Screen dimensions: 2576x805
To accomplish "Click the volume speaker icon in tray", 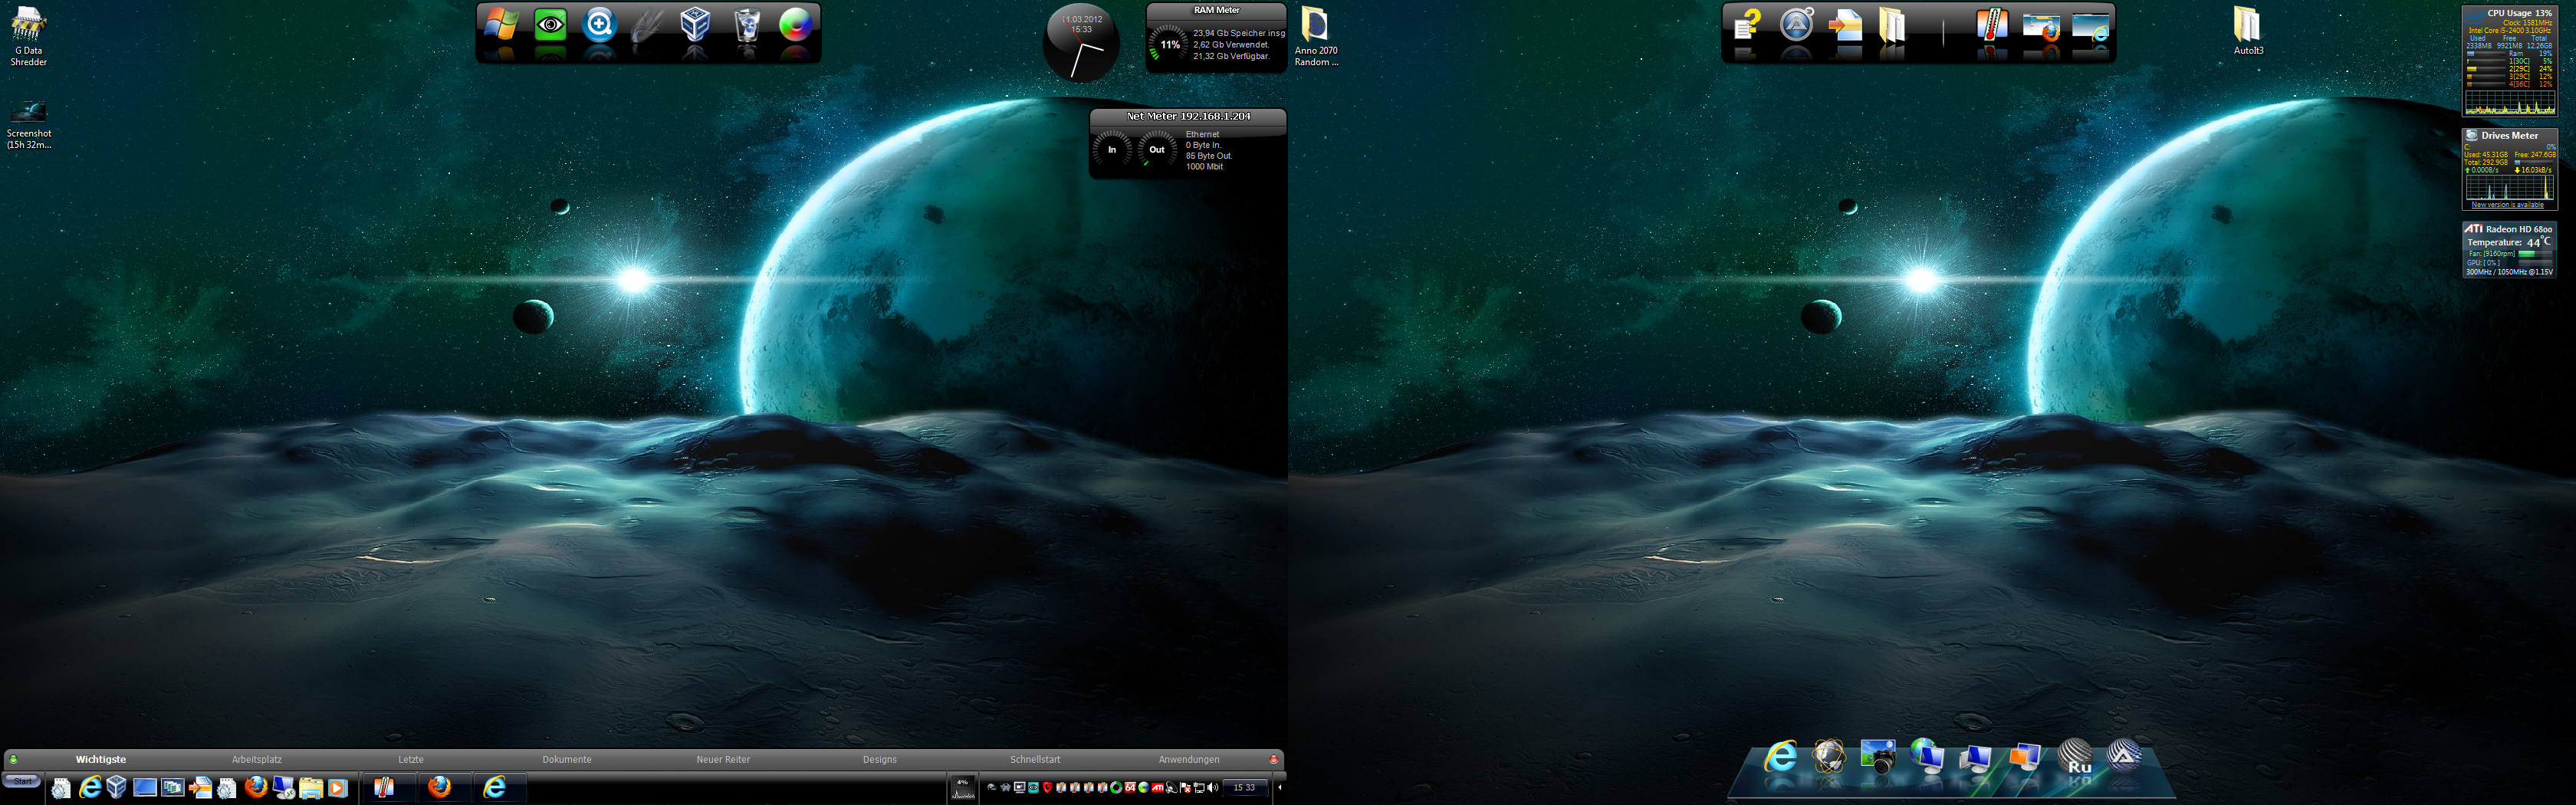I will coord(1213,788).
